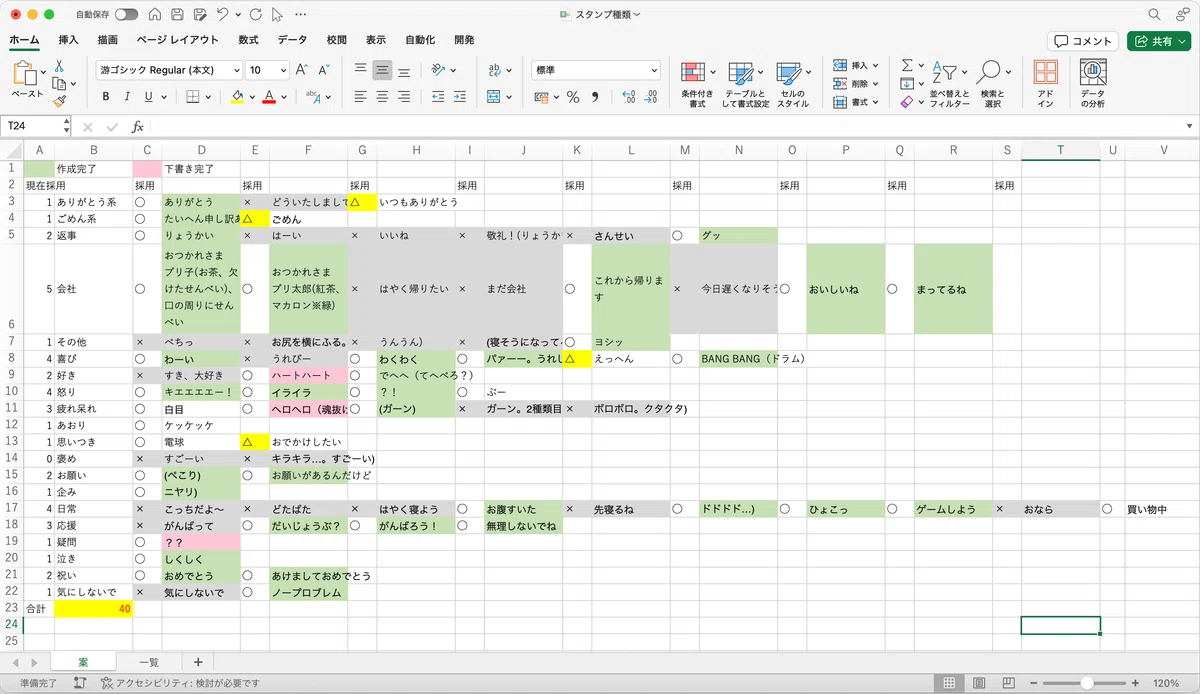The height and width of the screenshot is (694, 1200).
Task: Click the Home icon in title bar
Action: 154,15
